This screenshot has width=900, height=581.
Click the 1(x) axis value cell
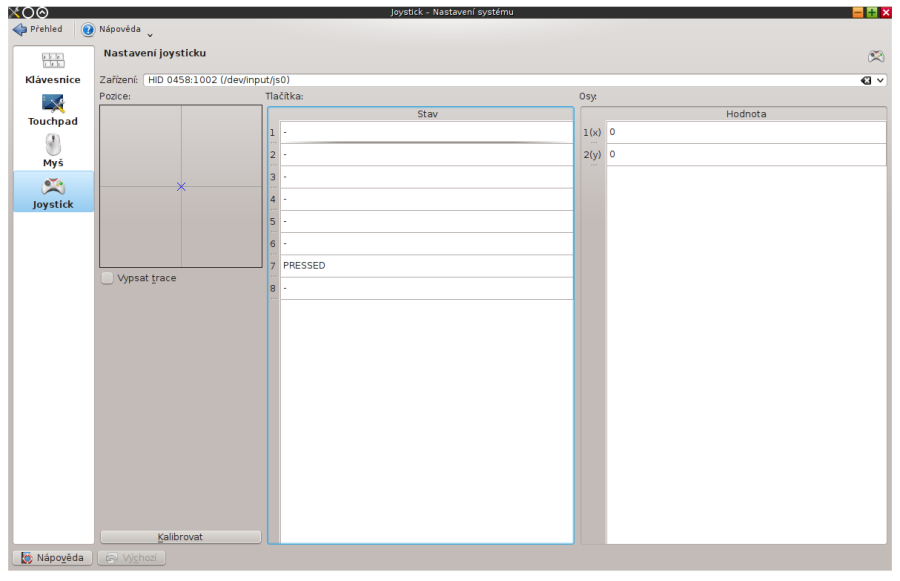(746, 132)
